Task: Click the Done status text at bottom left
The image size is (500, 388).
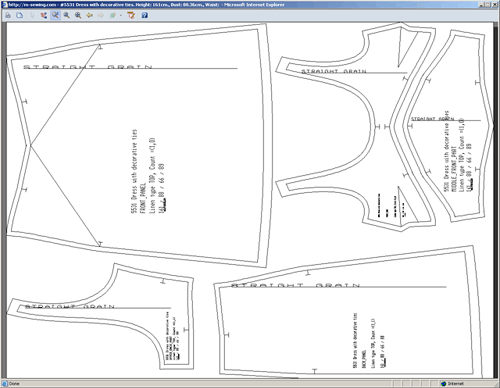Action: (14, 384)
